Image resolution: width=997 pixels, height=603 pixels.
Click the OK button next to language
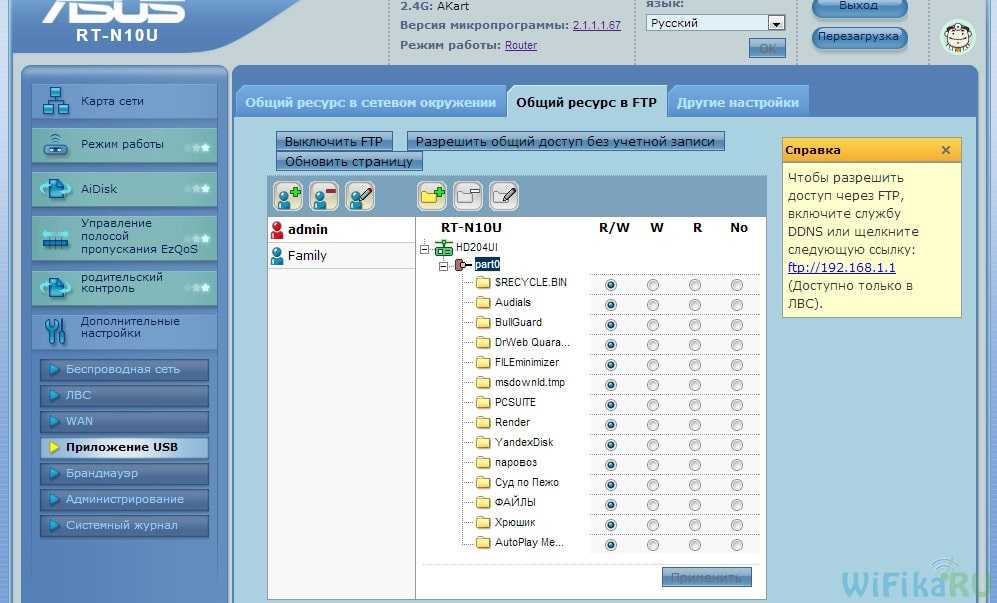(767, 48)
